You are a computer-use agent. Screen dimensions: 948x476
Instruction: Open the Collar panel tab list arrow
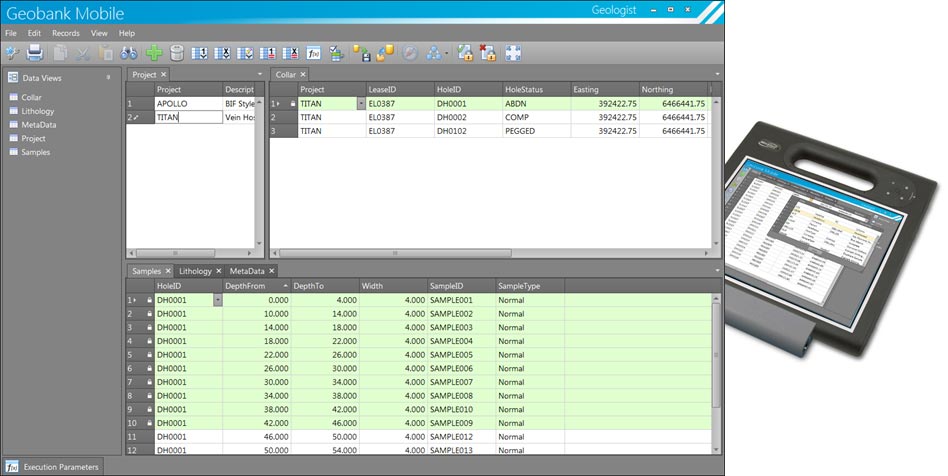pos(717,74)
